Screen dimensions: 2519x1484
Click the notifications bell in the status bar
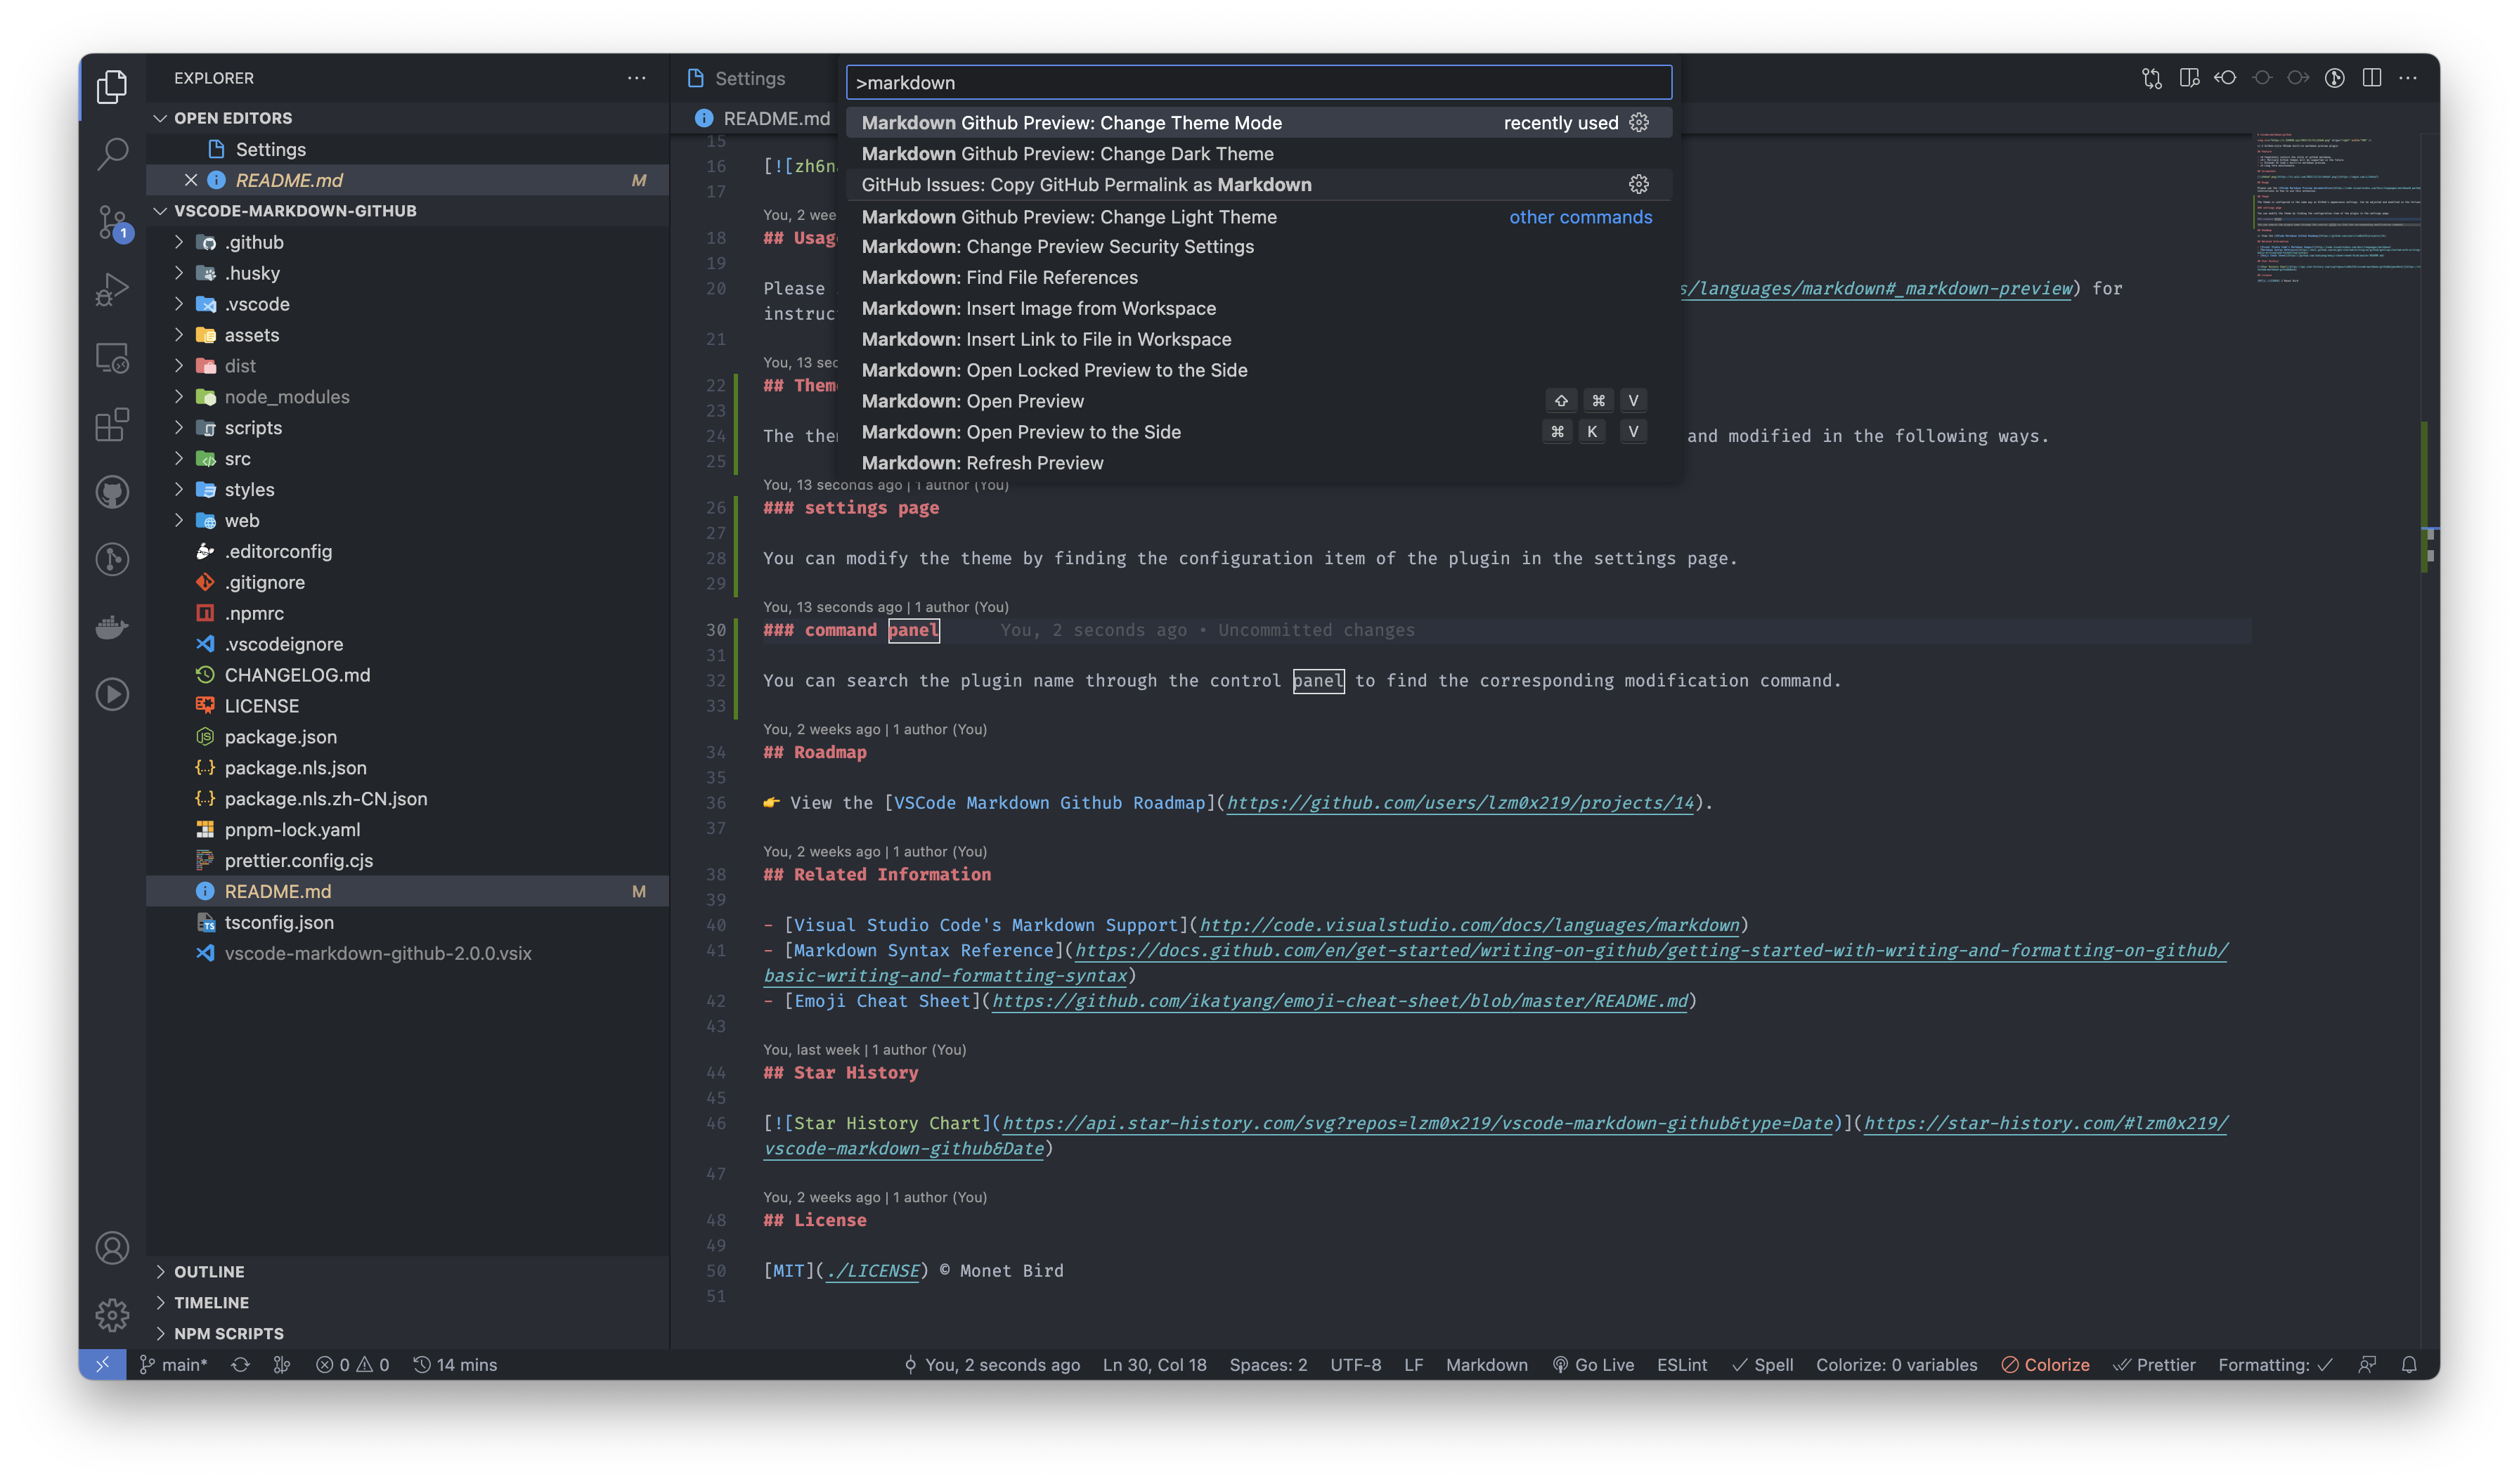2410,1364
